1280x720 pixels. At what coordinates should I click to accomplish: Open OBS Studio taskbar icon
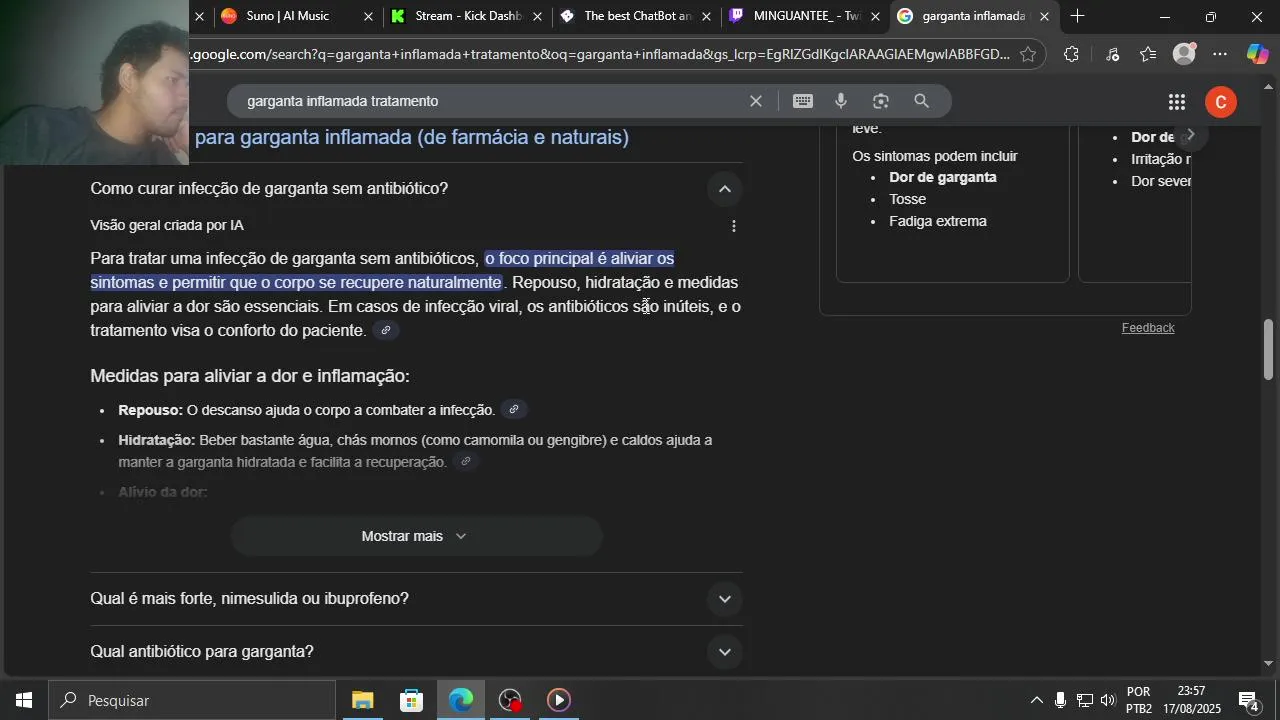[x=510, y=700]
